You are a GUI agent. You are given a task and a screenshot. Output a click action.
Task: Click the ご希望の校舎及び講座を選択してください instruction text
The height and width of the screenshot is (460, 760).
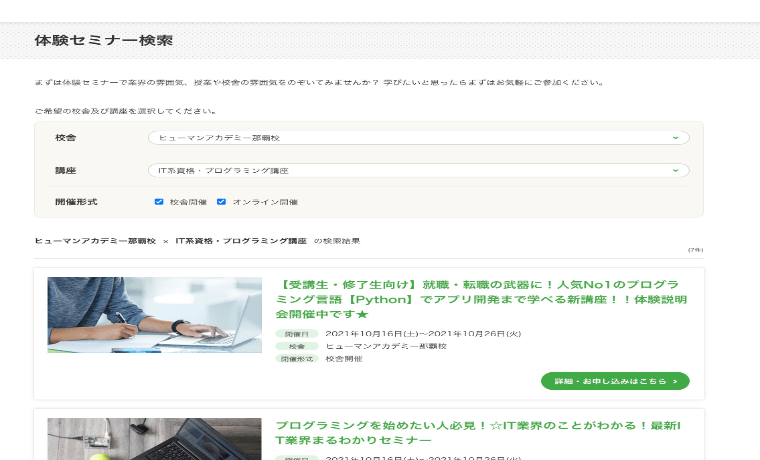[x=126, y=111]
